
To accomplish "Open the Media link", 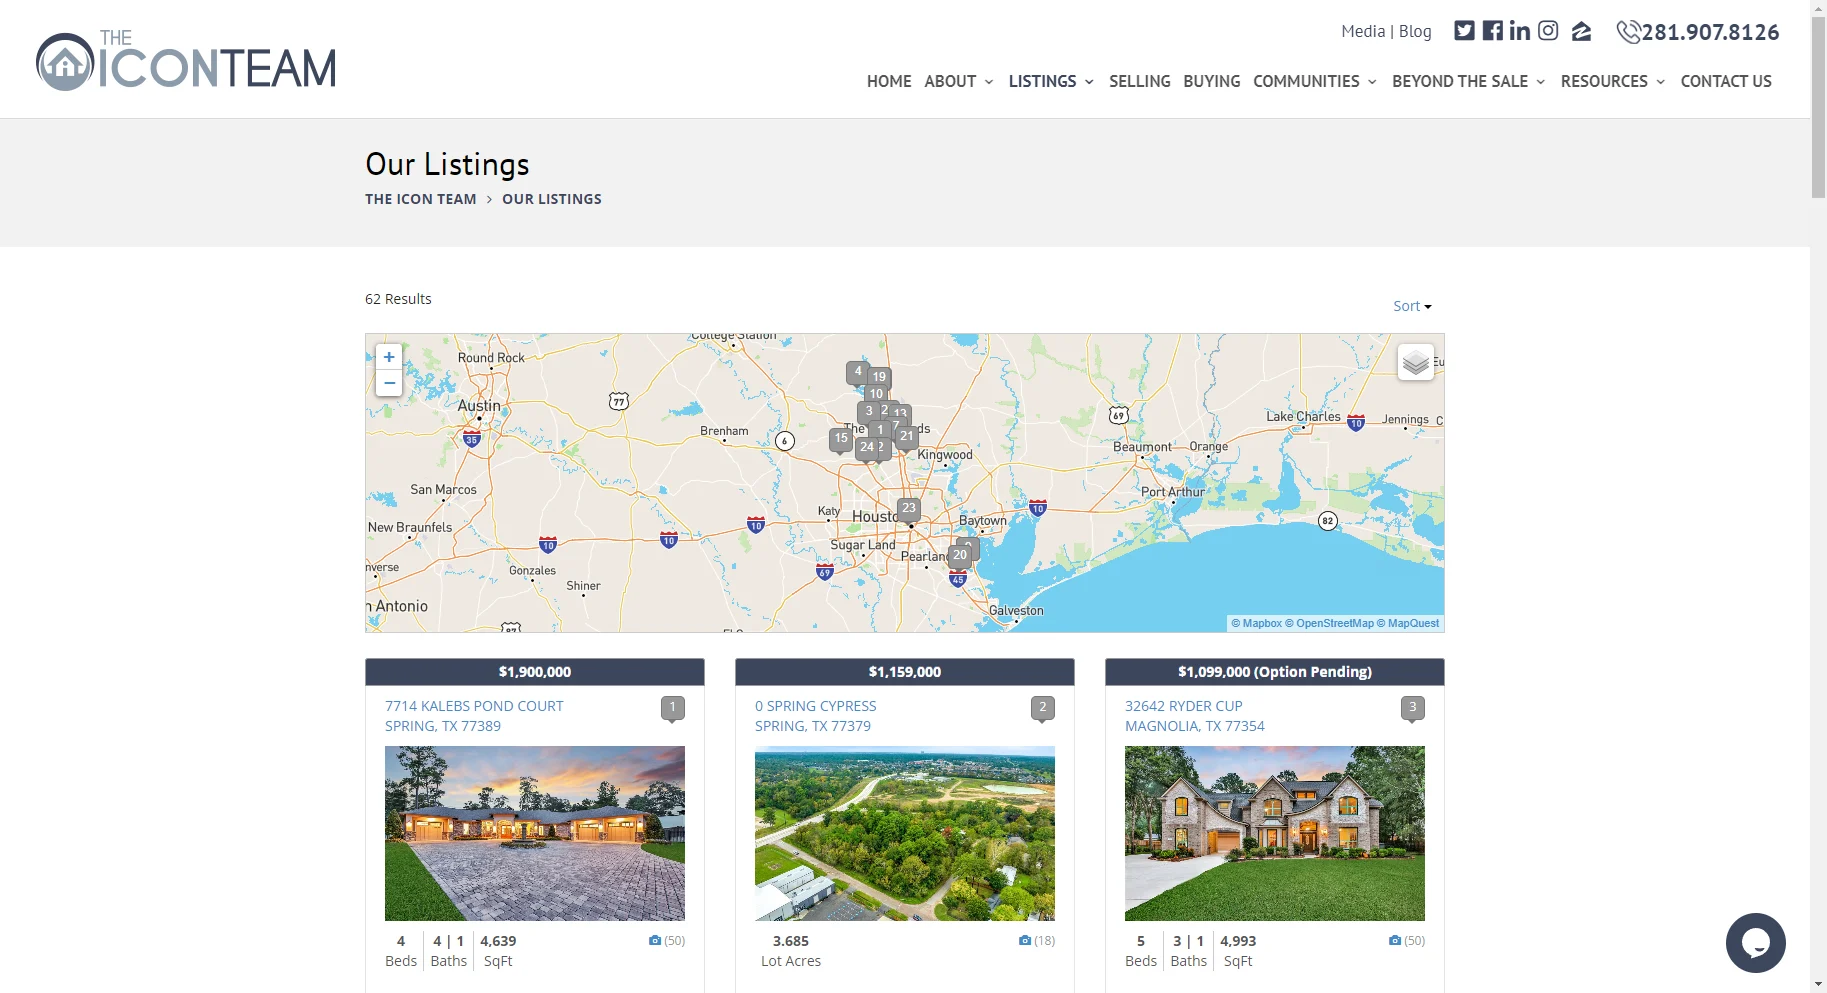I will [x=1362, y=31].
